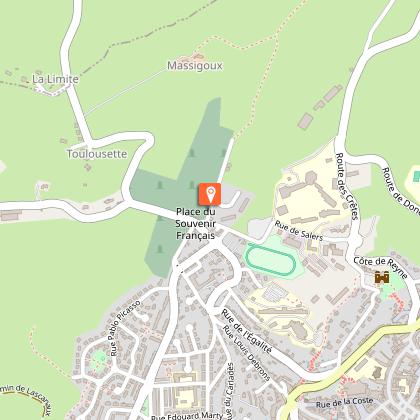
Task: Click the Rue Edouard Marty label
Action: click(186, 416)
